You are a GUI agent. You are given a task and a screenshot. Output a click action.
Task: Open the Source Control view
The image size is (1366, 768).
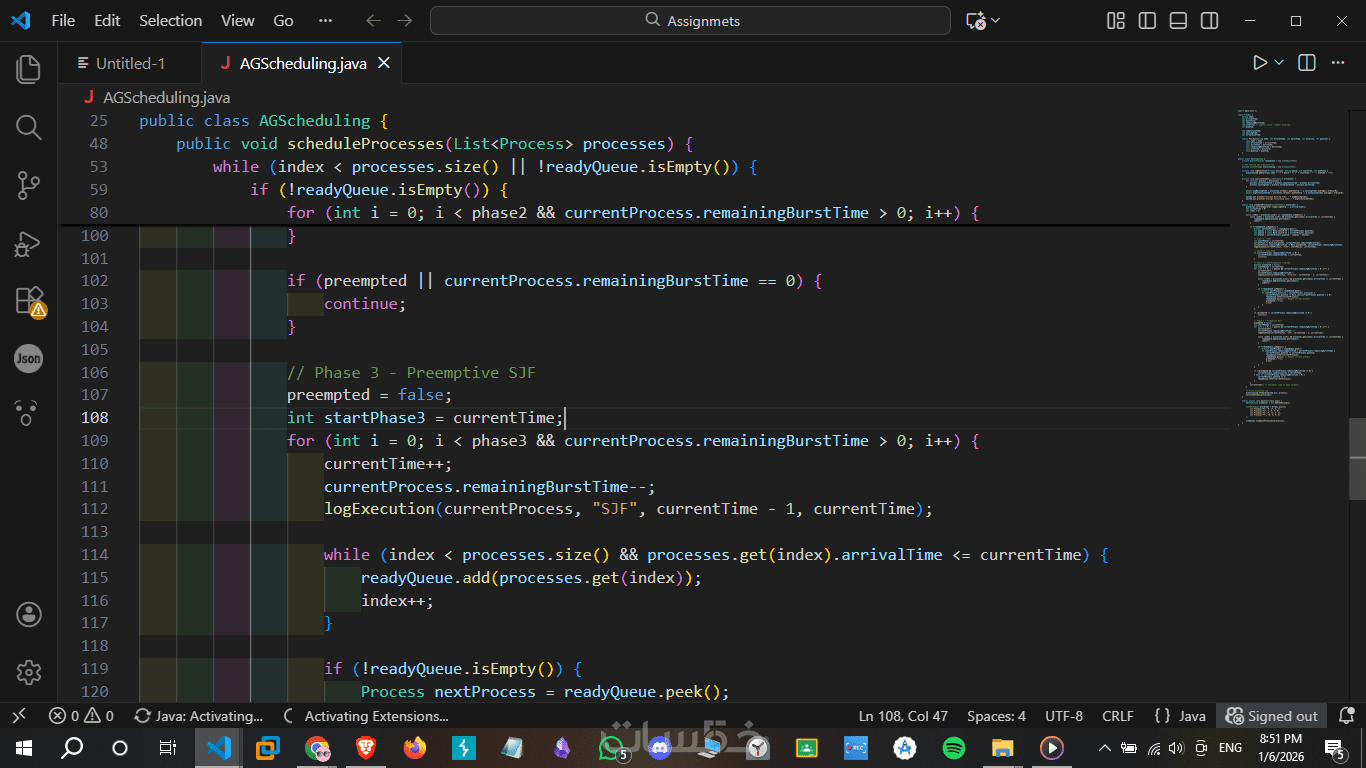(28, 185)
